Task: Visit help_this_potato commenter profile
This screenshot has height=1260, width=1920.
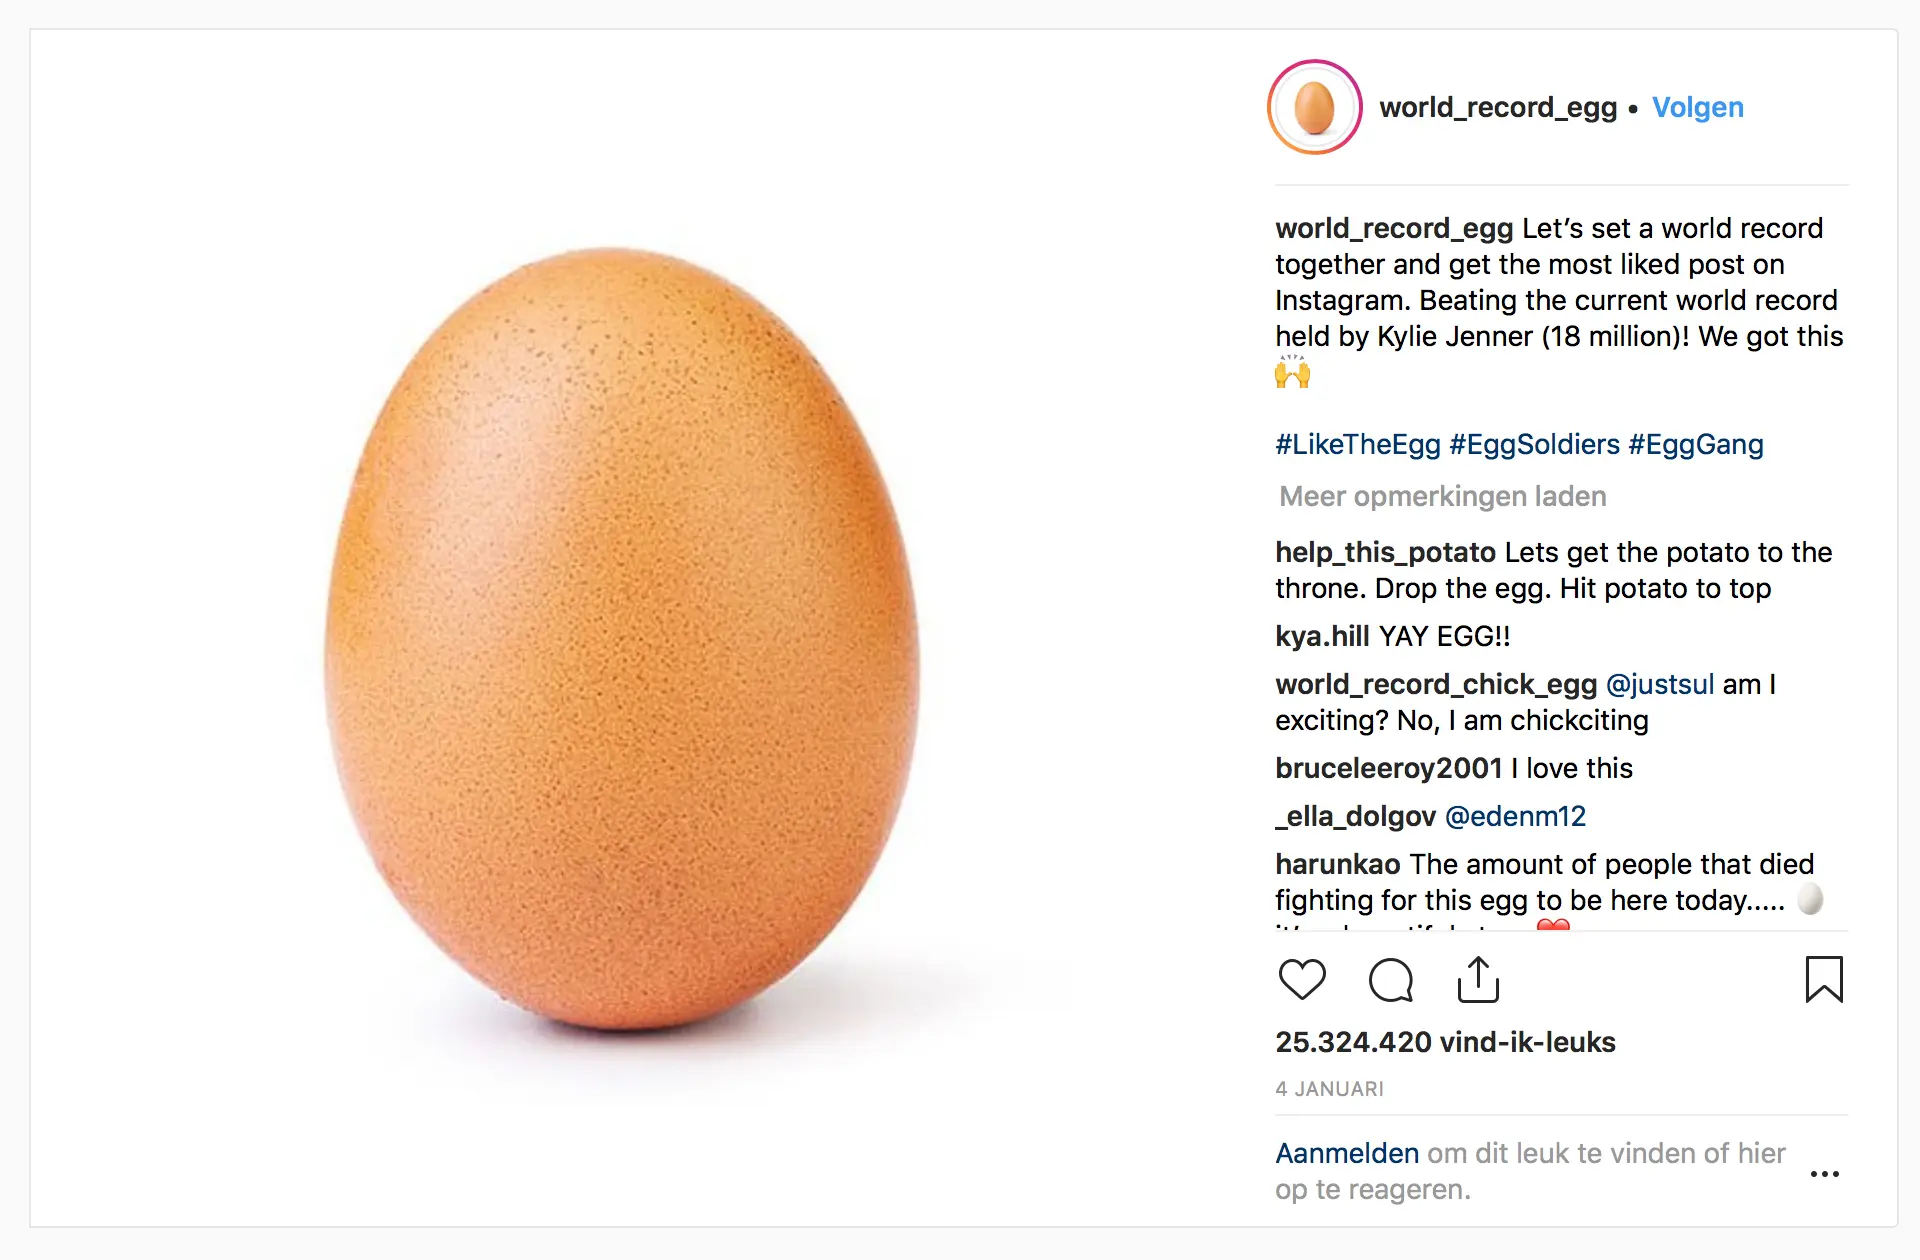Action: click(x=1385, y=552)
